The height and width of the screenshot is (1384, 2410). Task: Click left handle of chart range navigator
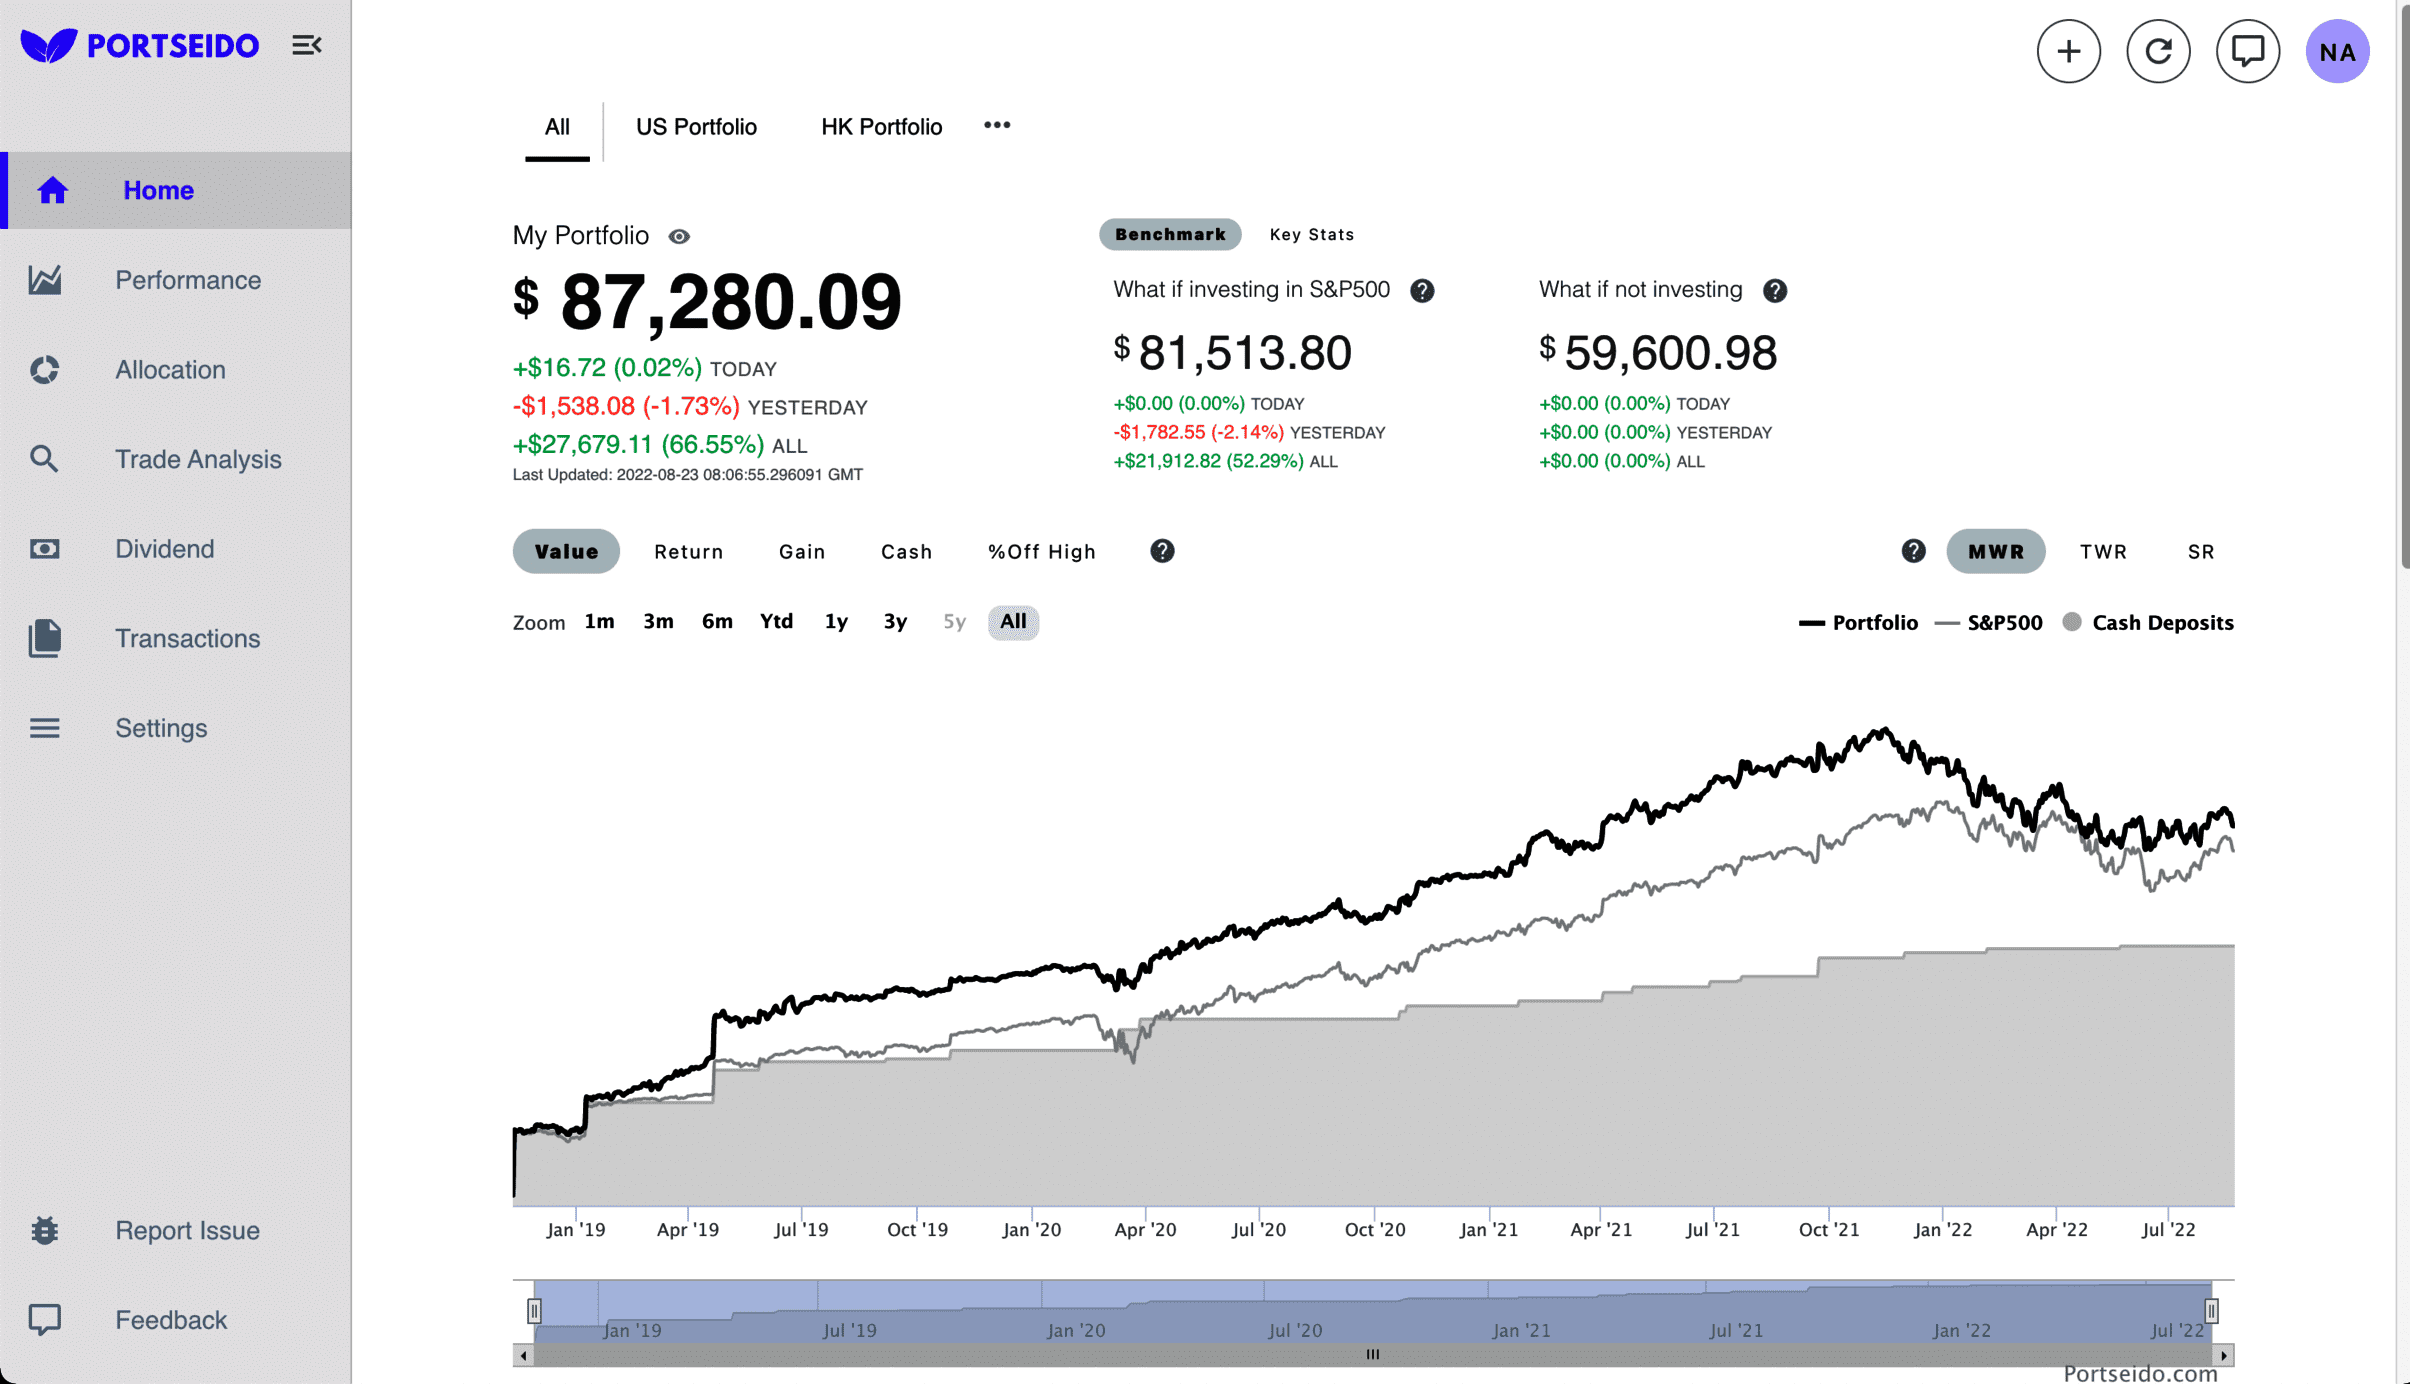534,1310
